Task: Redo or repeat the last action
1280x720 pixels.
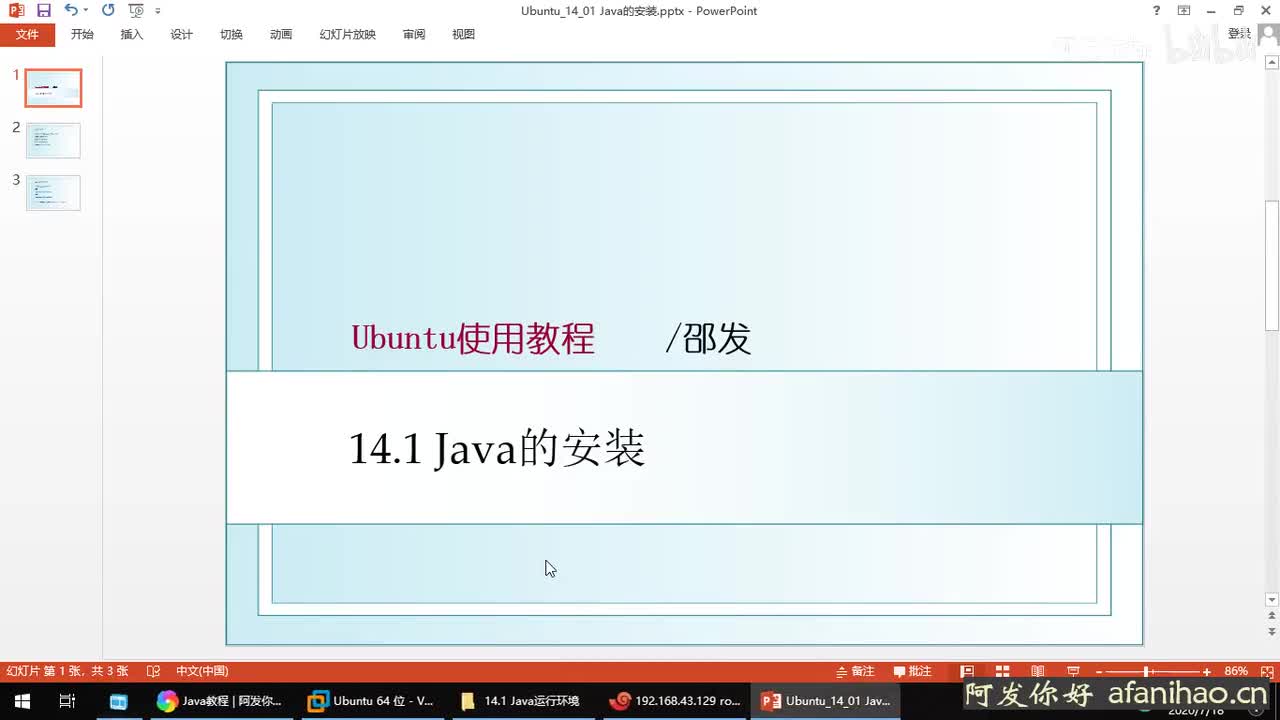Action: pos(108,11)
